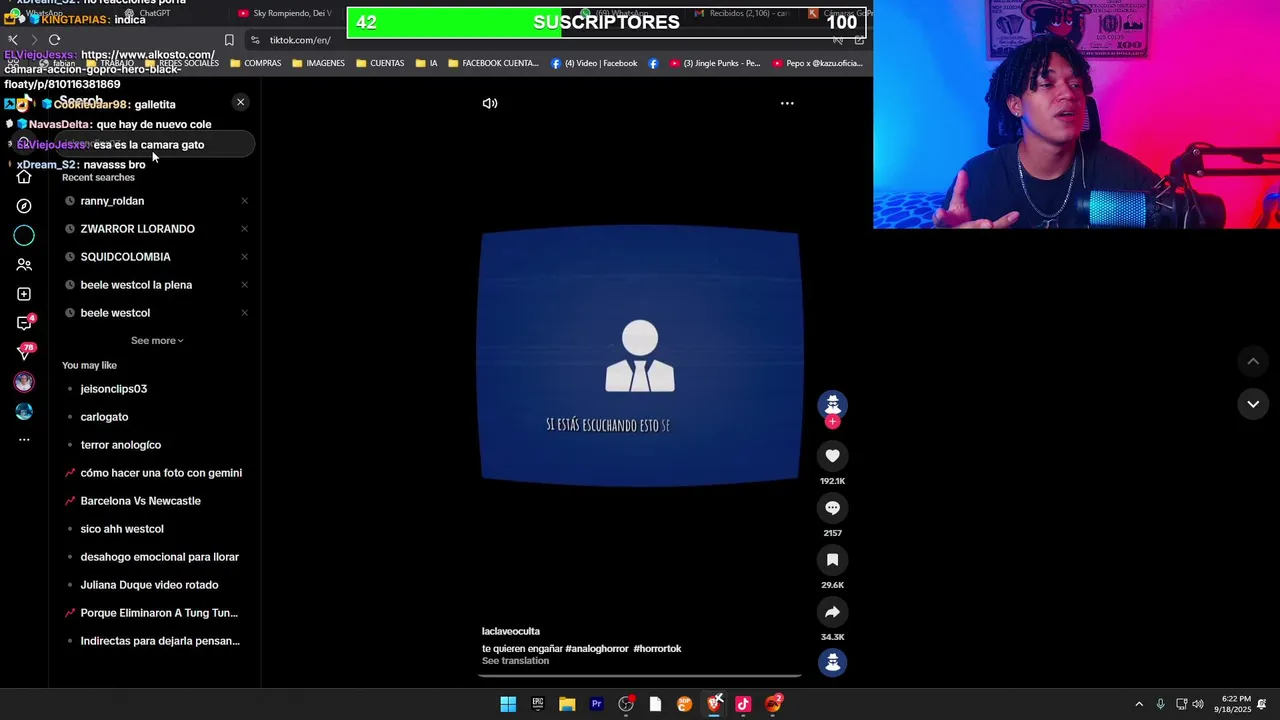Go to previous video with up arrow

[x=1253, y=361]
